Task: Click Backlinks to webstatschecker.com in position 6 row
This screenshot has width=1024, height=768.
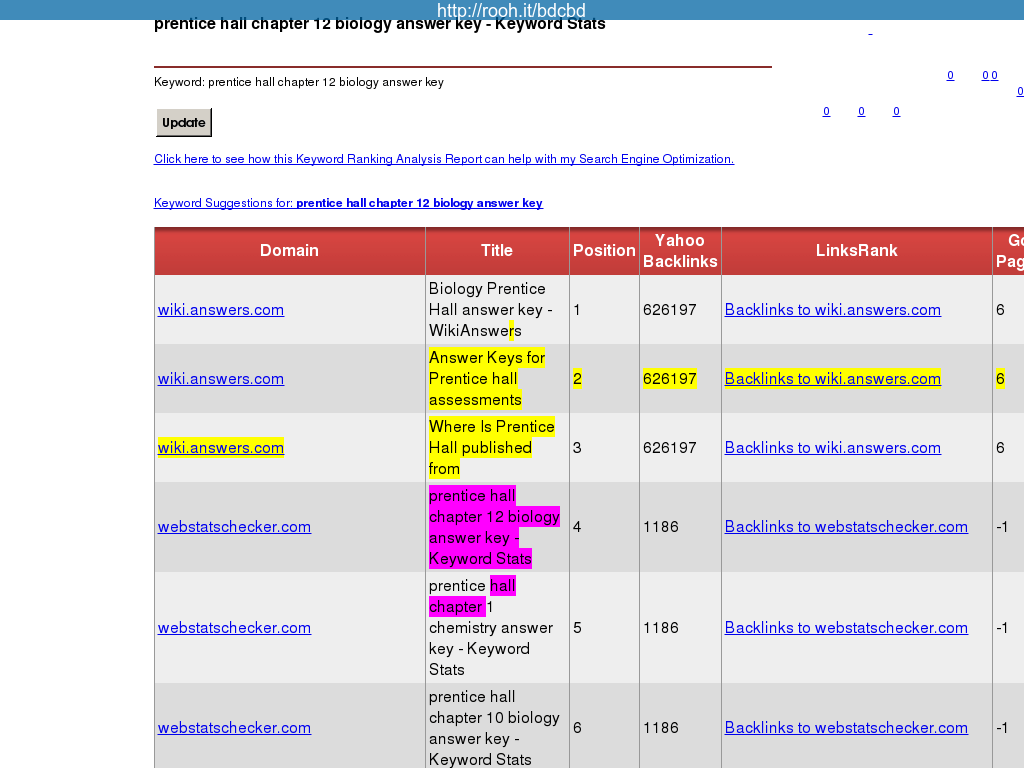Action: [846, 728]
